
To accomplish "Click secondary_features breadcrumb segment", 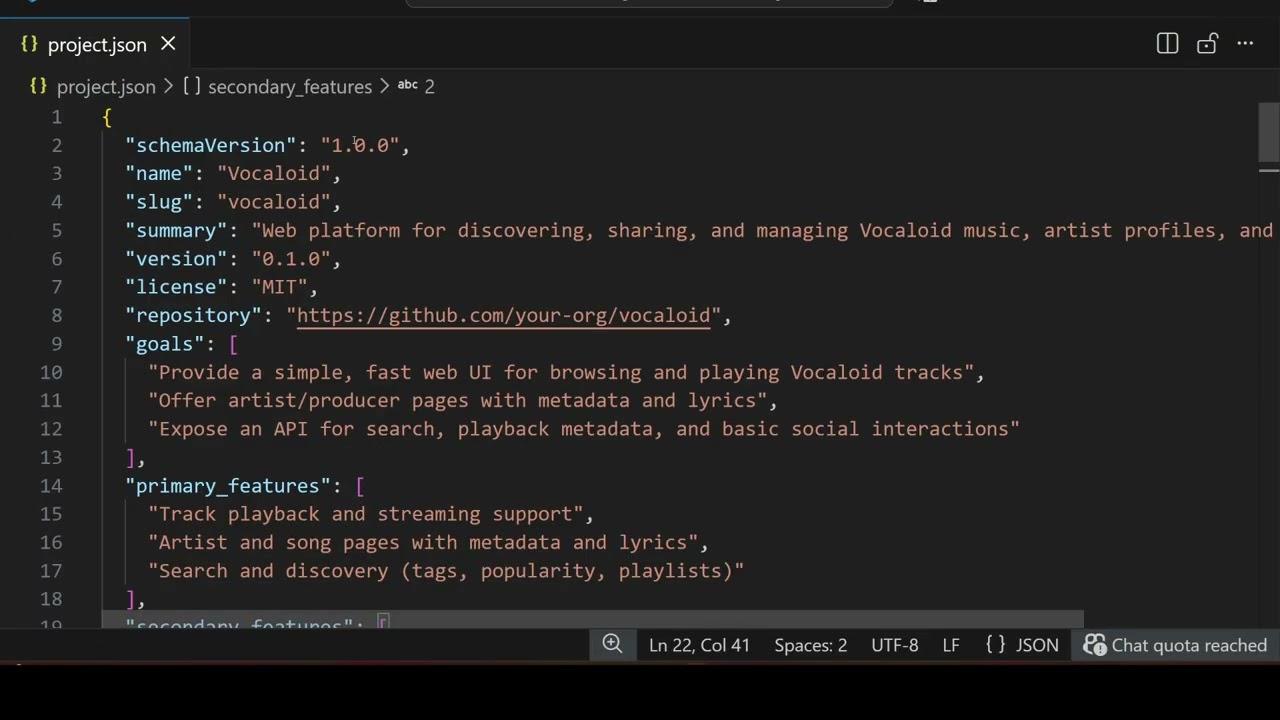I will point(290,87).
